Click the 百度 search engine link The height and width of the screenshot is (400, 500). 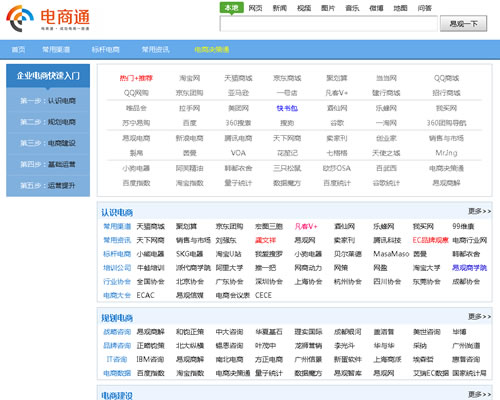click(x=190, y=123)
